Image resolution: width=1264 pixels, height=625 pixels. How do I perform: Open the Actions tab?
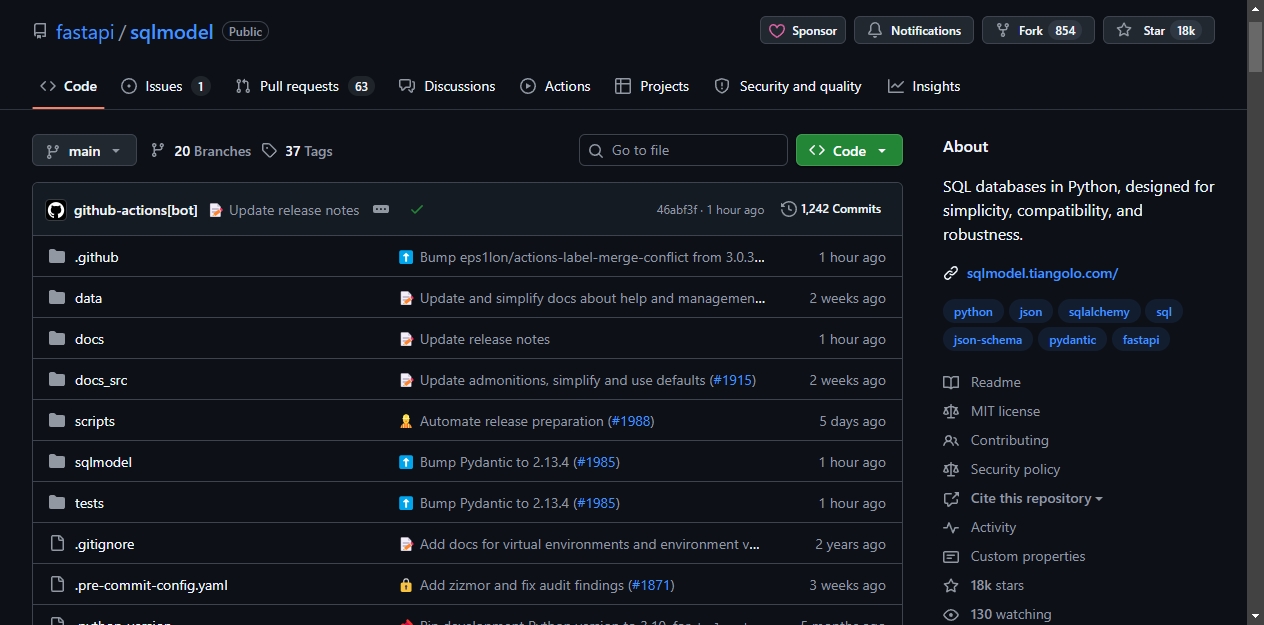[556, 86]
